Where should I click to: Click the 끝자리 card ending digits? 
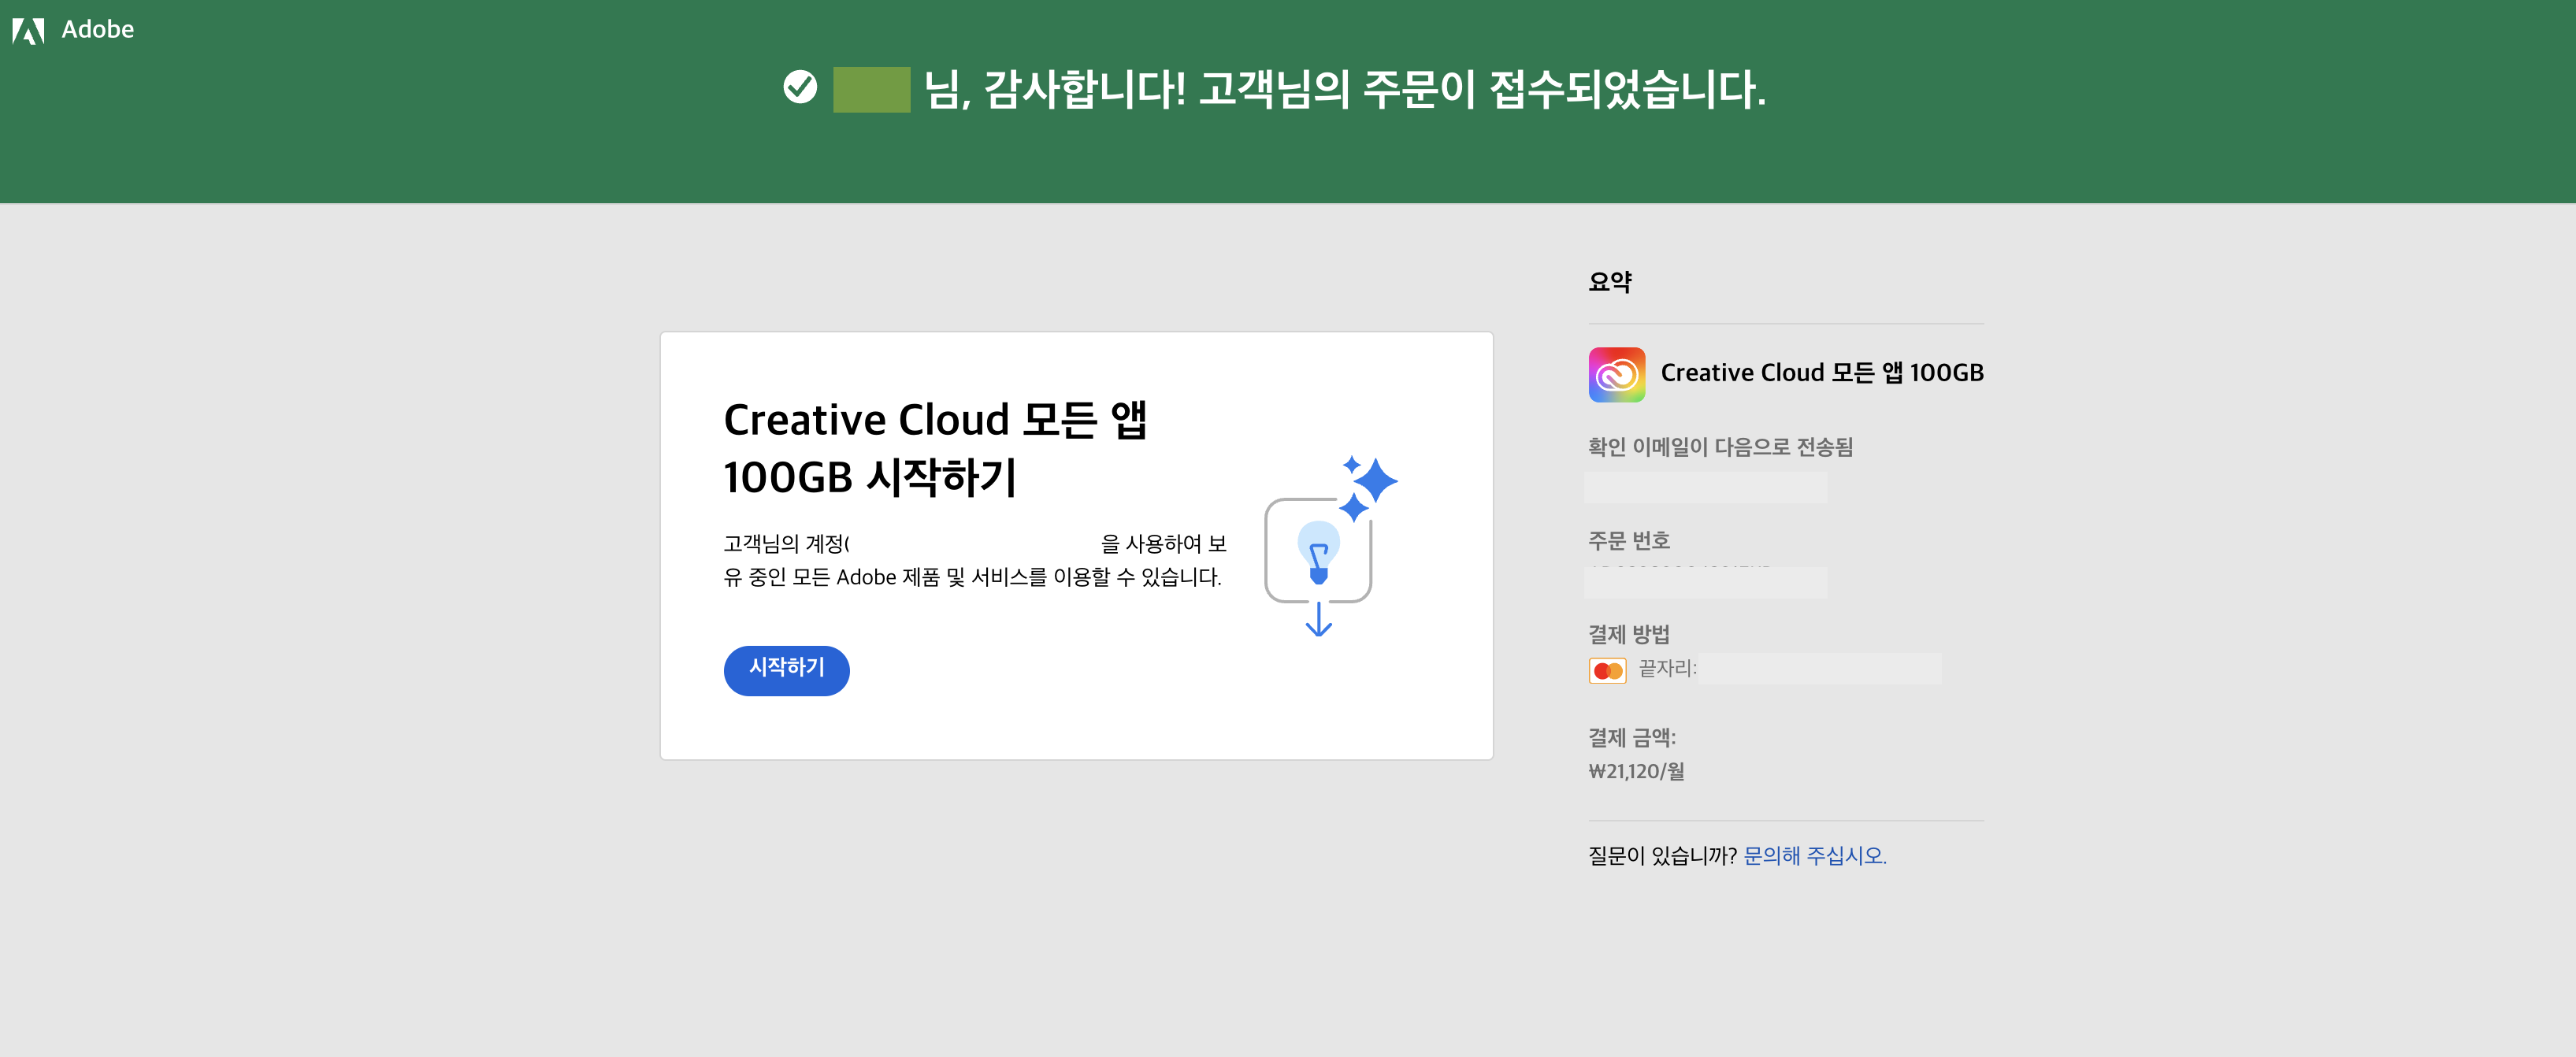pos(1818,668)
